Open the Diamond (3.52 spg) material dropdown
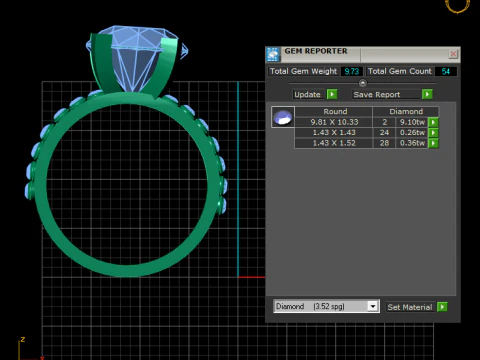This screenshot has height=360, width=480. pyautogui.click(x=373, y=306)
